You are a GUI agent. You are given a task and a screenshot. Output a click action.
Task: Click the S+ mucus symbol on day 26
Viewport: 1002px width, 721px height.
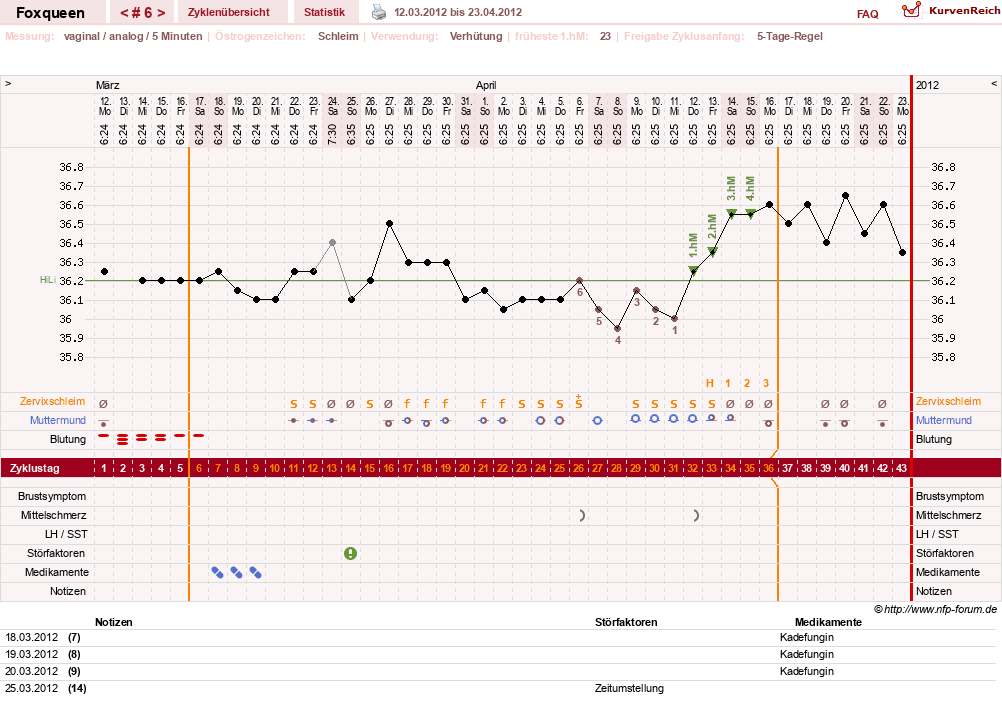(x=578, y=402)
